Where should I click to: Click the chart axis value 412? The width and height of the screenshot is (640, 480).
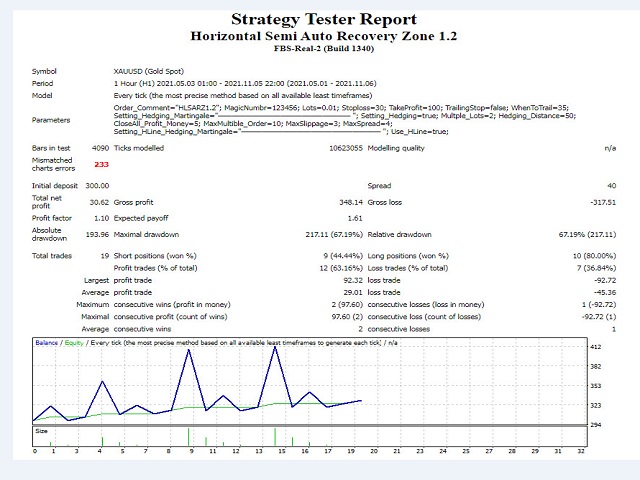point(596,347)
